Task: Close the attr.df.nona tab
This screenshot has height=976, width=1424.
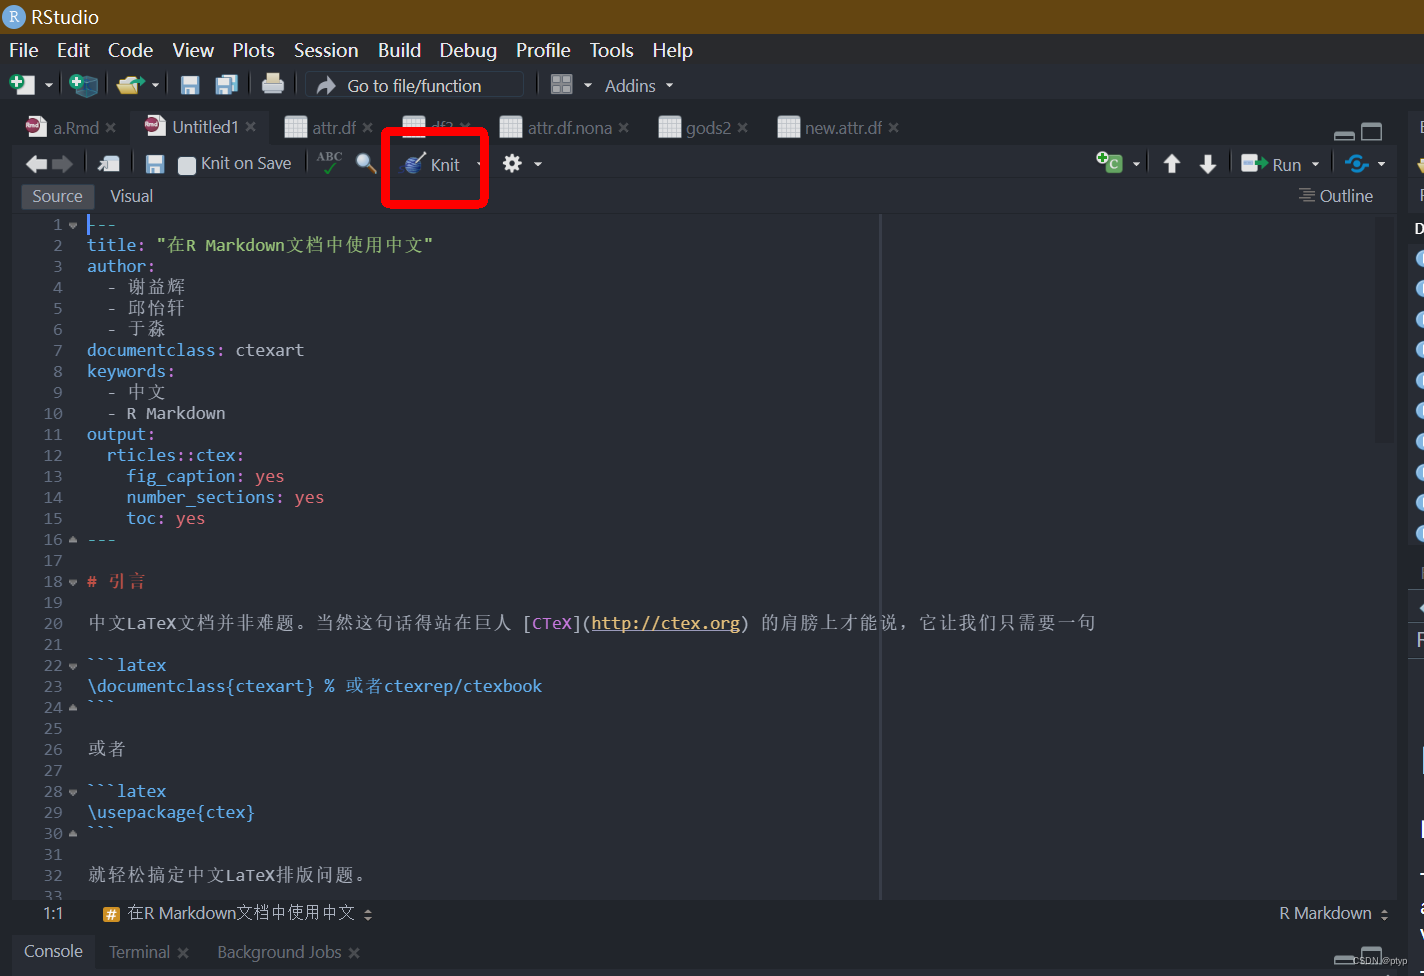Action: coord(624,128)
